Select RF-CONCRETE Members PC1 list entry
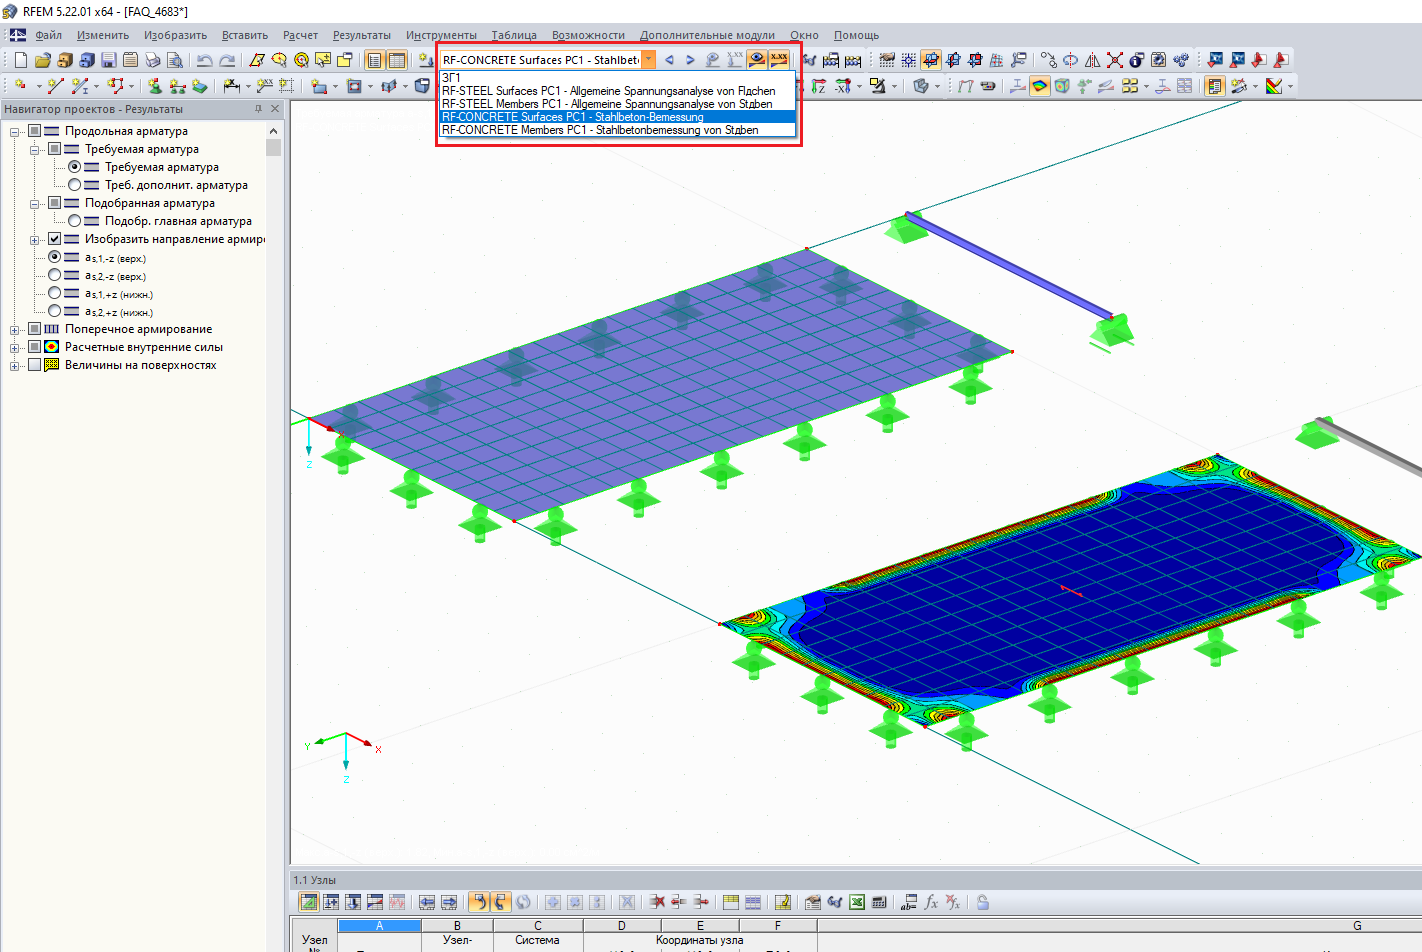1422x952 pixels. coord(618,130)
